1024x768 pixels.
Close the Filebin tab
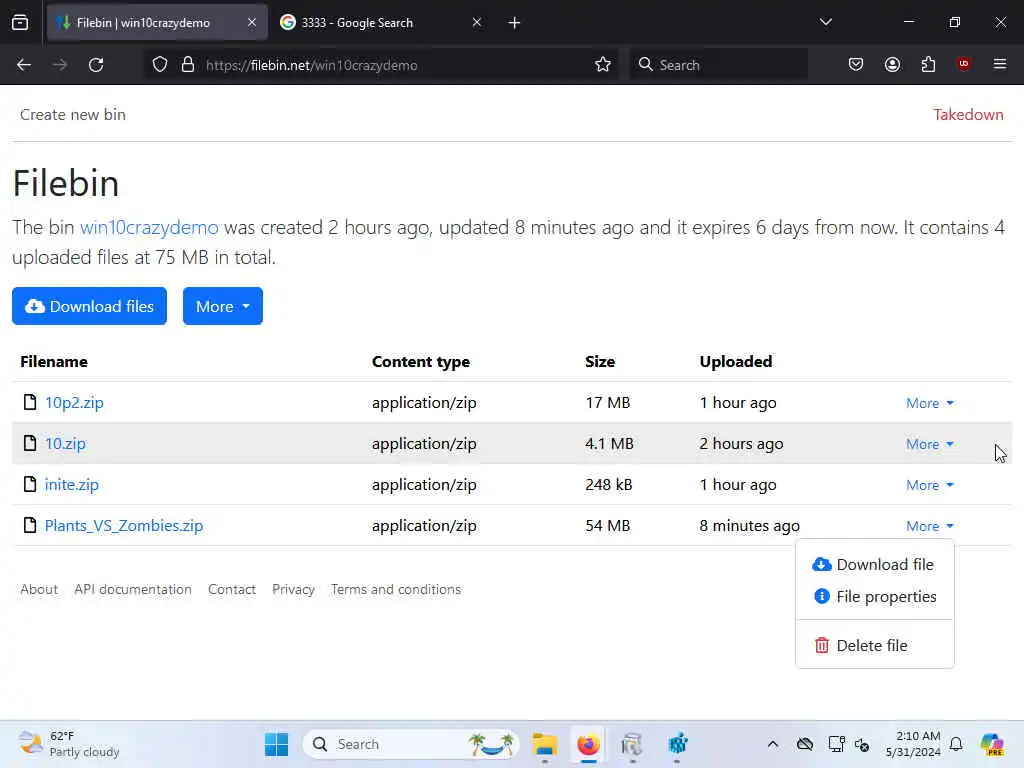pyautogui.click(x=251, y=23)
